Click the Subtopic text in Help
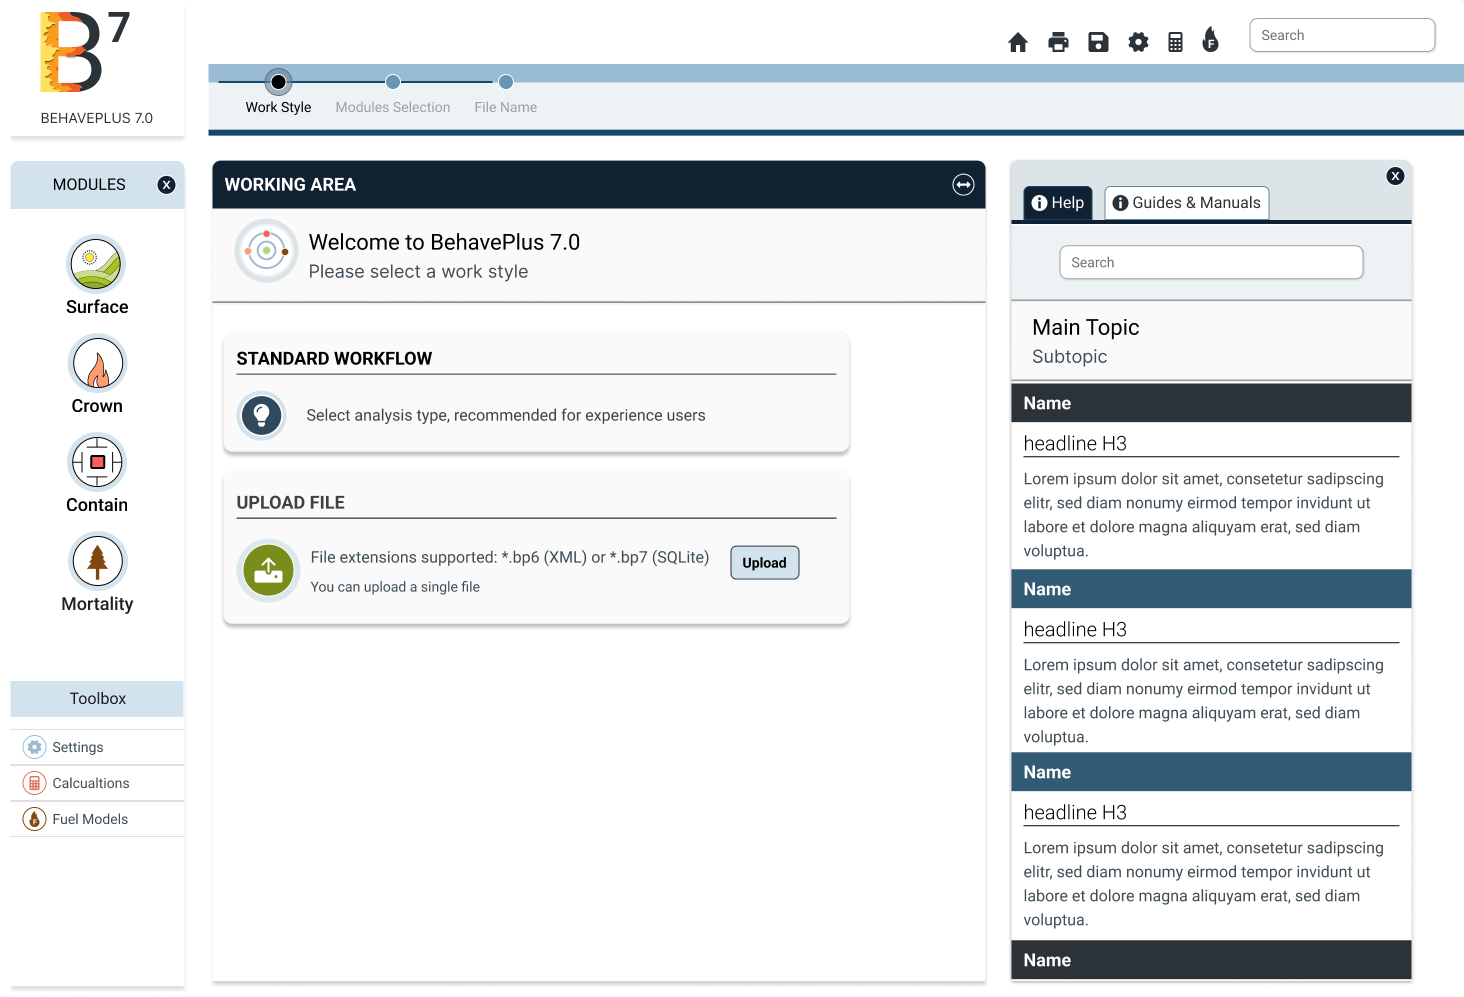Image resolution: width=1464 pixels, height=997 pixels. click(1070, 357)
